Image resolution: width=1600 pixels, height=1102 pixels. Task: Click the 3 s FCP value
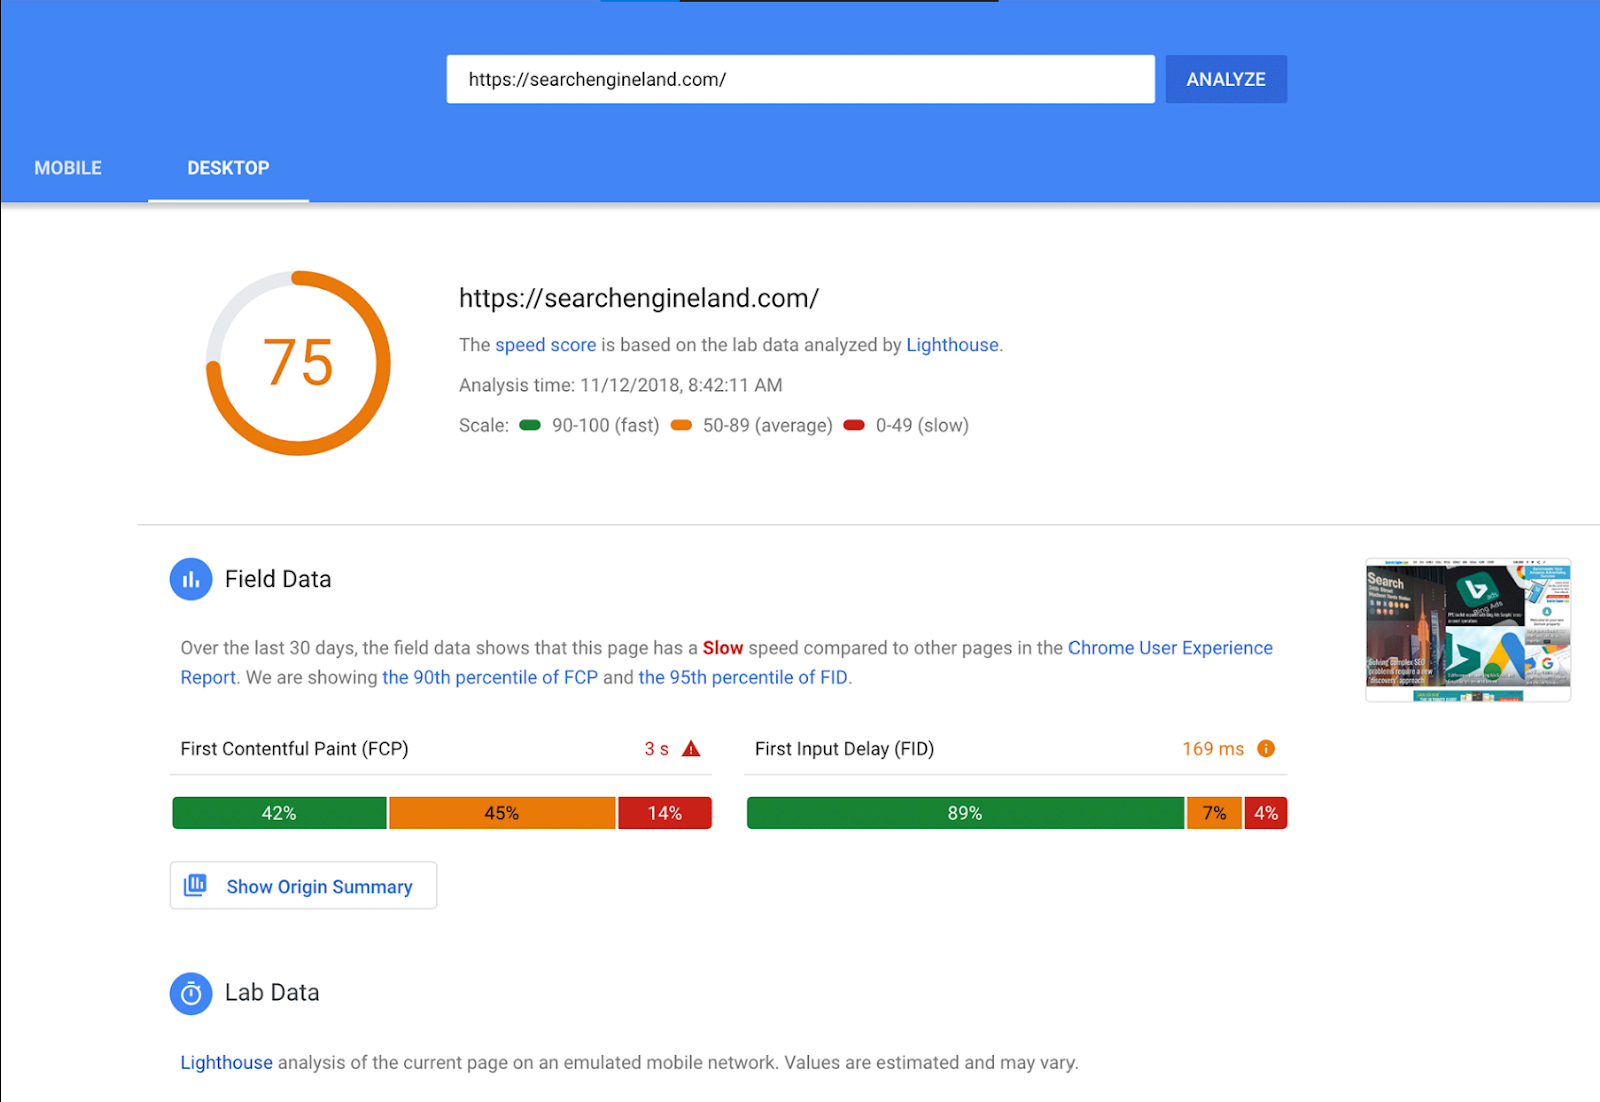click(x=656, y=749)
